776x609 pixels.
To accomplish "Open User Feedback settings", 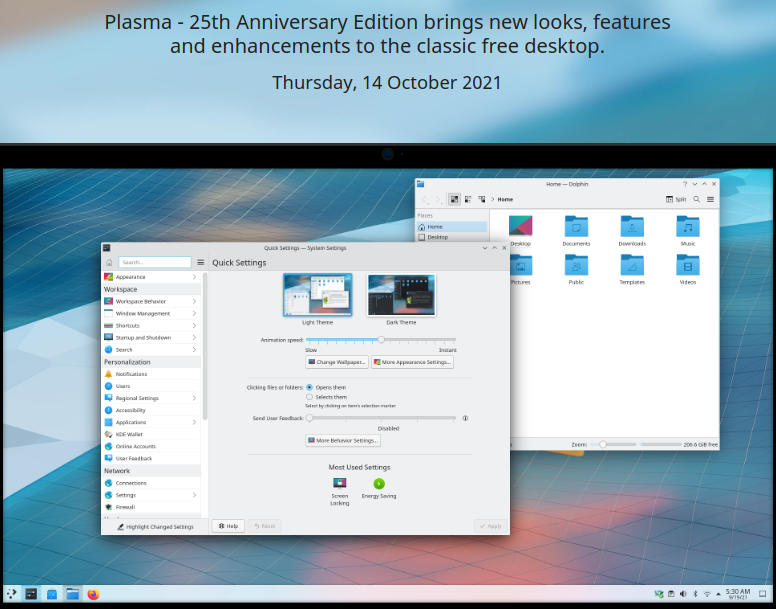I will 151,459.
